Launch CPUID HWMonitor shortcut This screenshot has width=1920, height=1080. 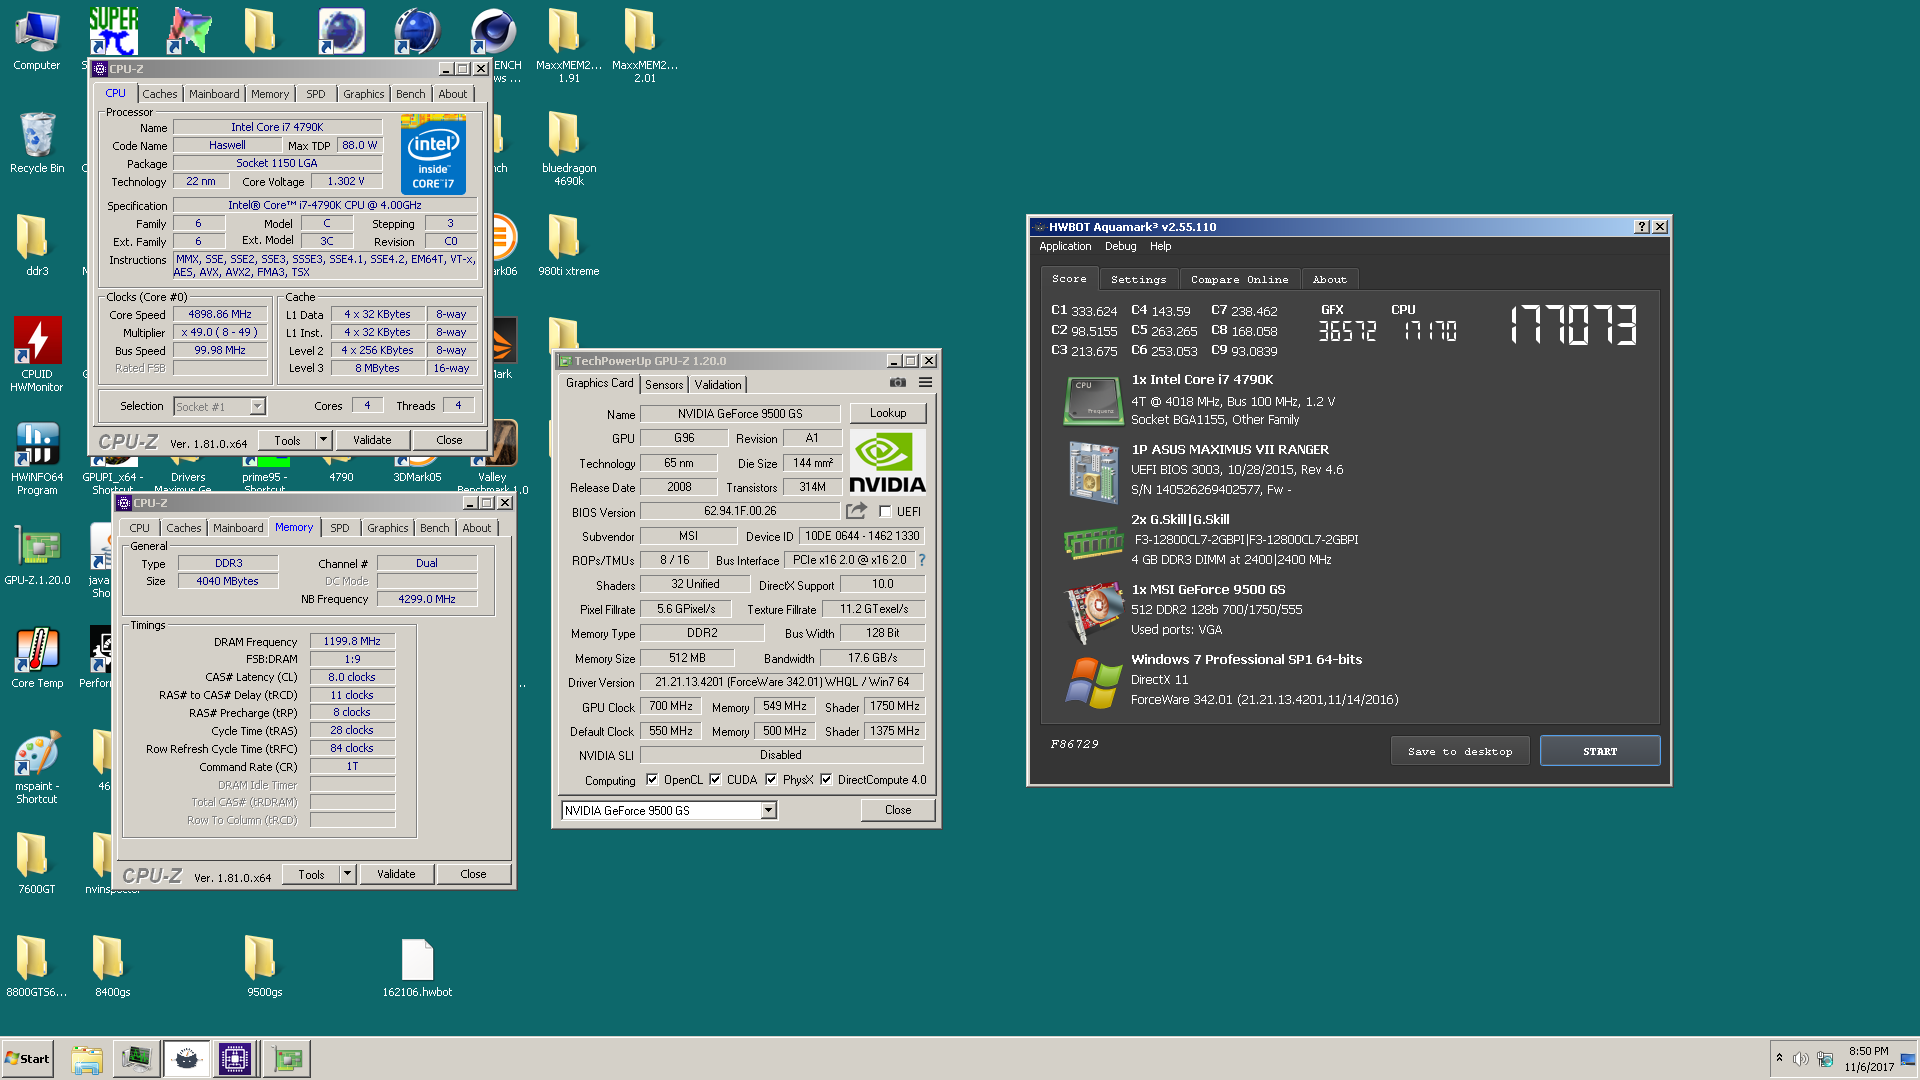[x=37, y=353]
